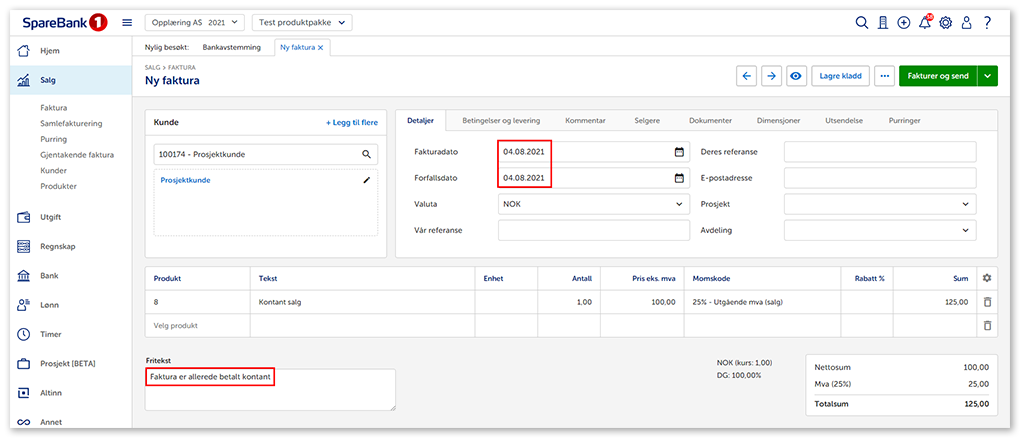Open settings gear in top bar
This screenshot has height=438, width=1020.
click(945, 22)
